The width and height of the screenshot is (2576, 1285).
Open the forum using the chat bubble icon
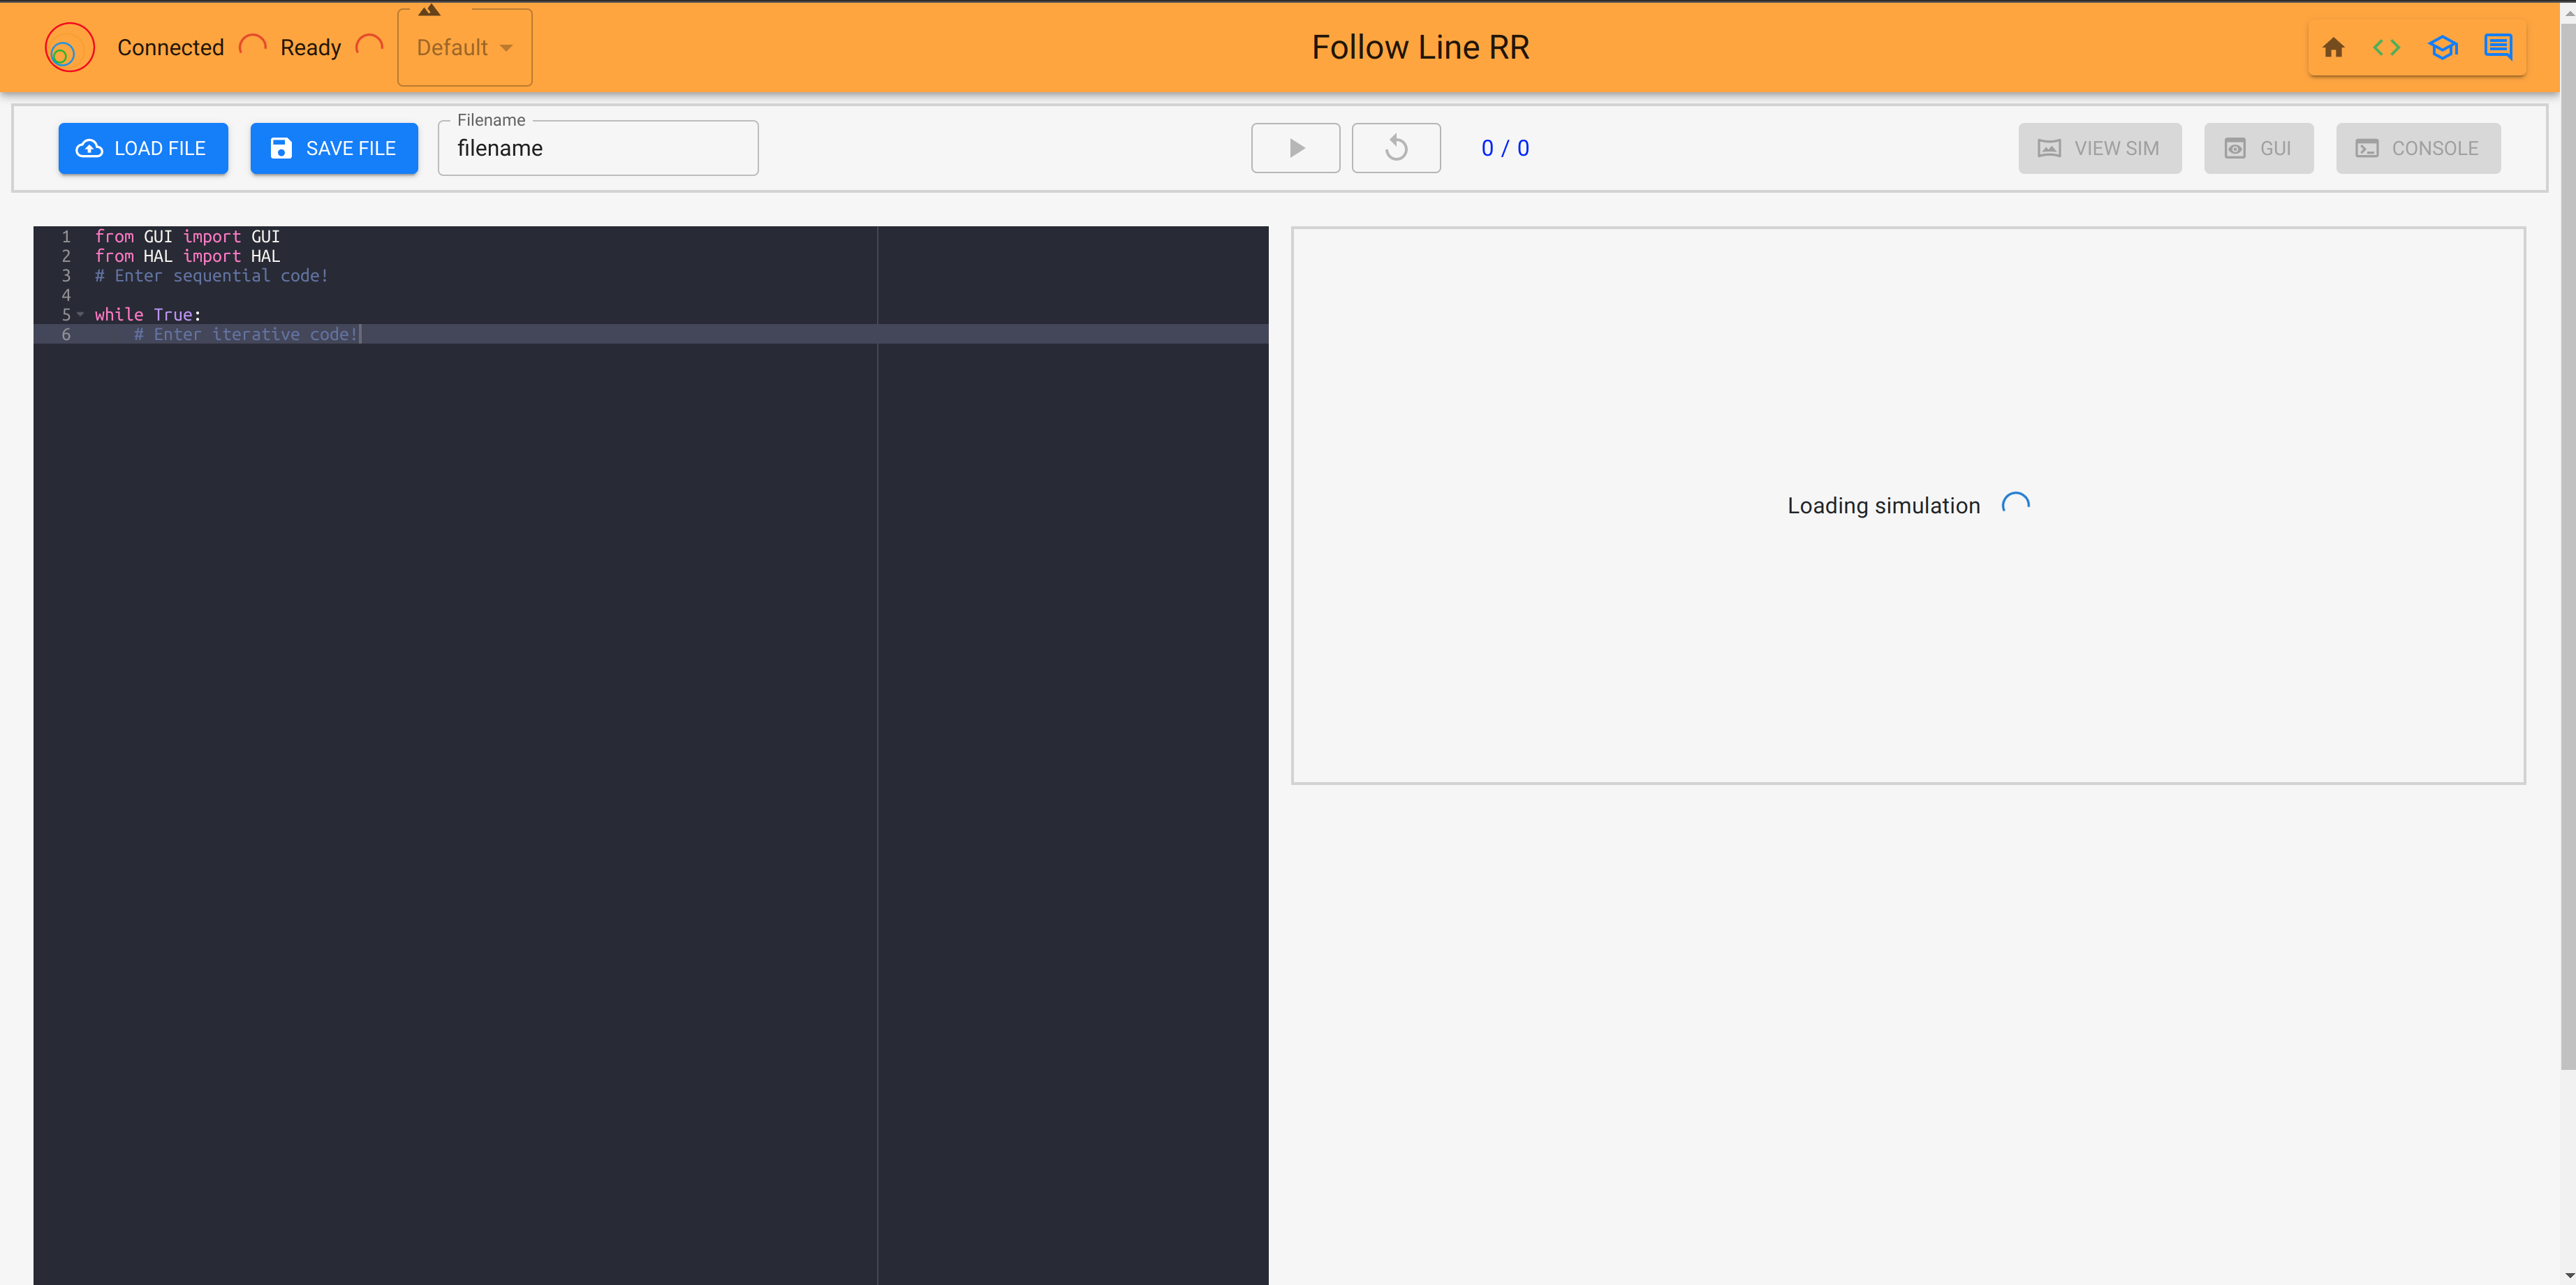pyautogui.click(x=2499, y=46)
